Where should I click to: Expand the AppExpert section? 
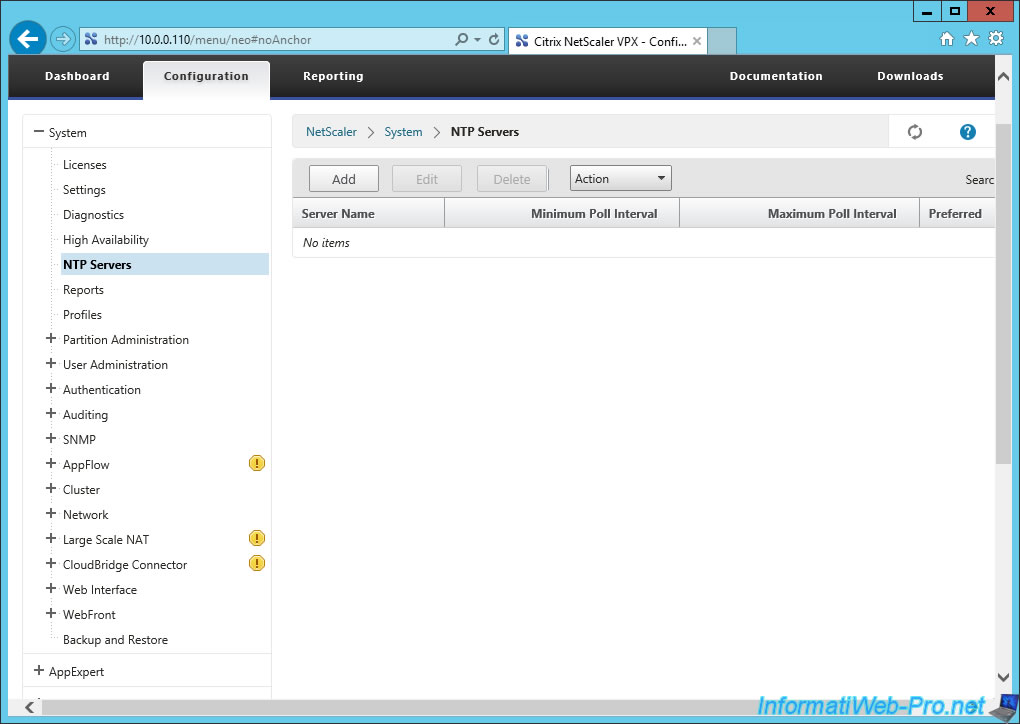pyautogui.click(x=39, y=671)
